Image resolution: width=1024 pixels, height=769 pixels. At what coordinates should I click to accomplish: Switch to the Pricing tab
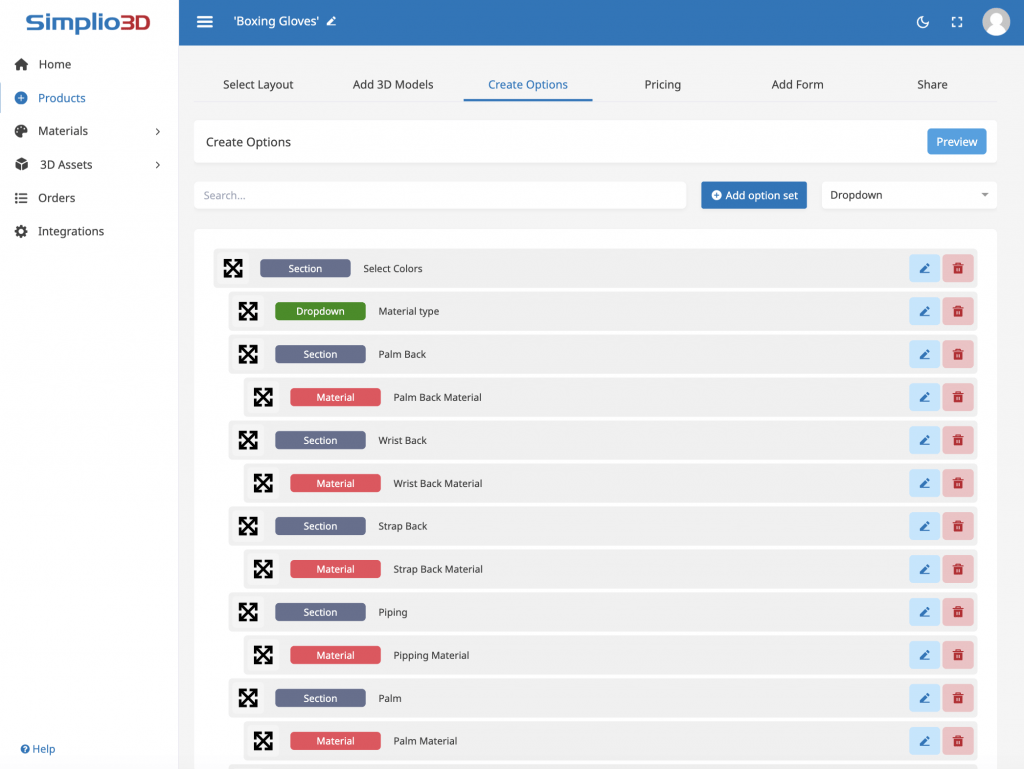662,85
